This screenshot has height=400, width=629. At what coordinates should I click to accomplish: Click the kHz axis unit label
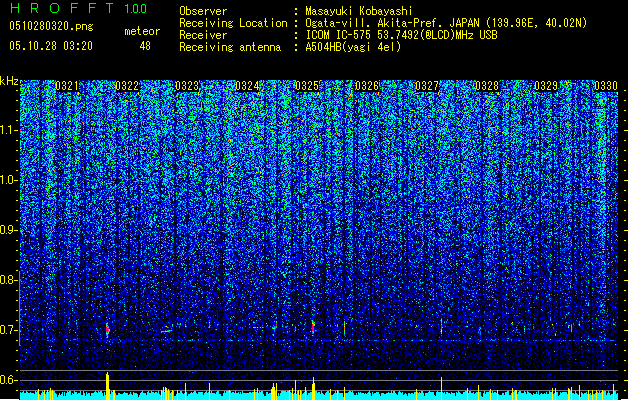coord(9,81)
